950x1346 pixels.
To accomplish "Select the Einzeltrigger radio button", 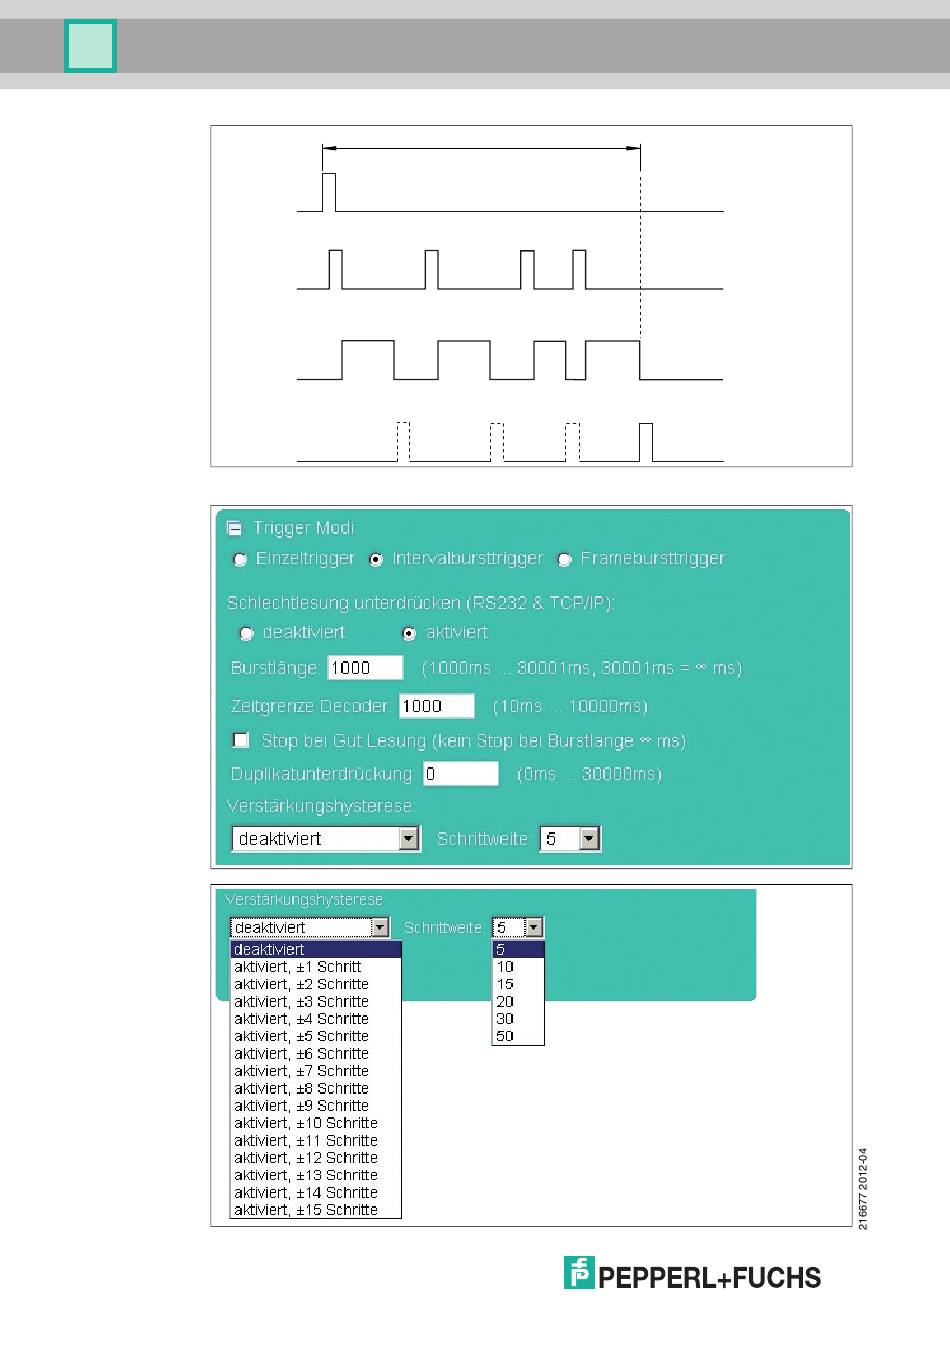I will pyautogui.click(x=240, y=560).
